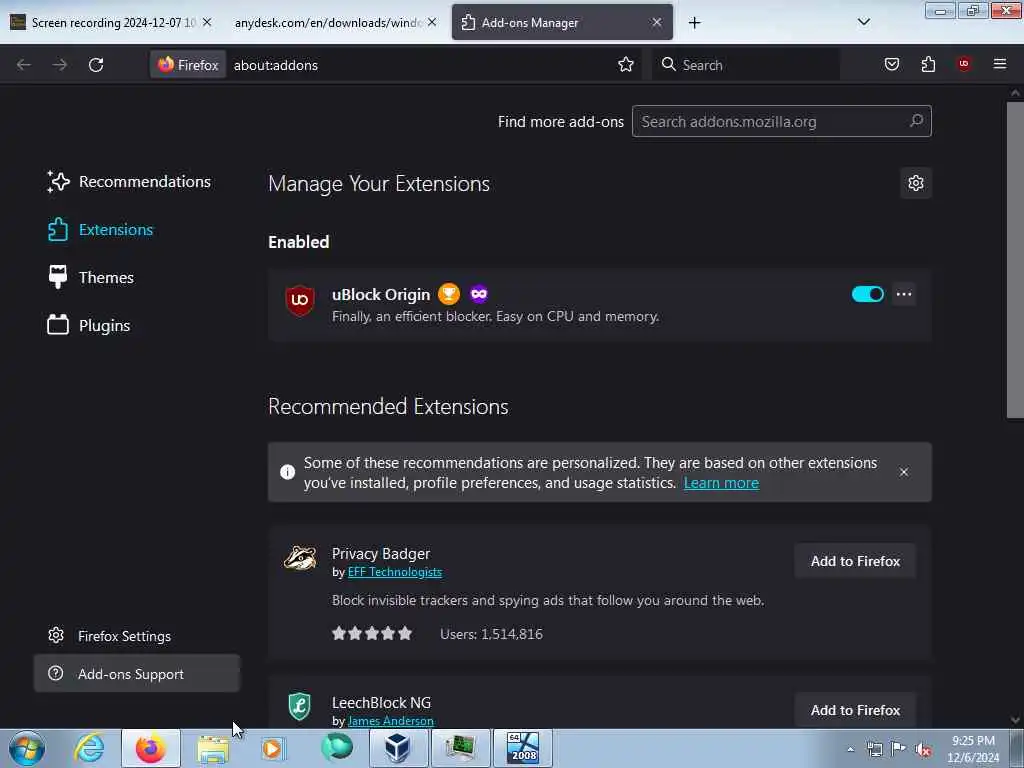The height and width of the screenshot is (768, 1024).
Task: Go forward to next page
Action: tap(59, 65)
